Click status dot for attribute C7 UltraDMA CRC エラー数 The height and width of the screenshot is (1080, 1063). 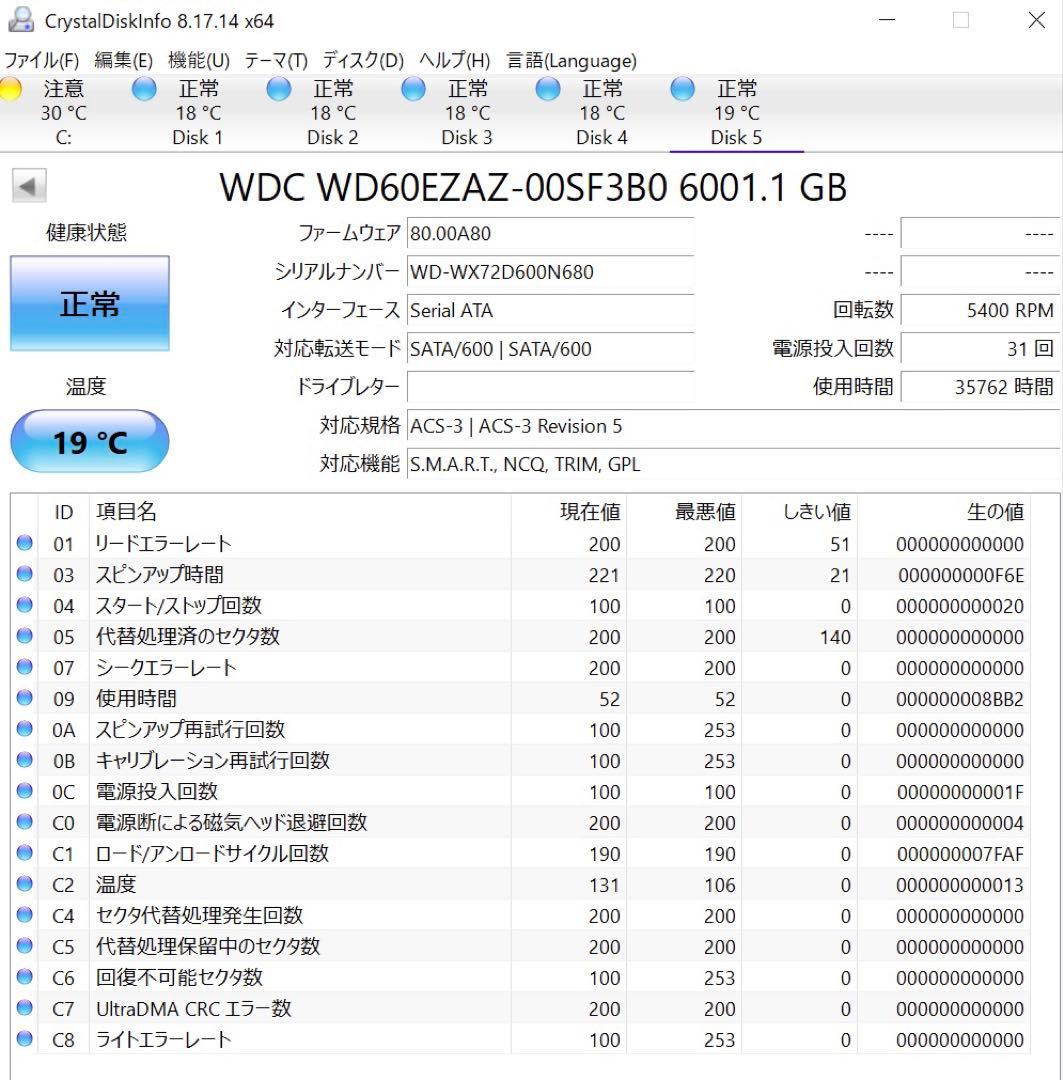click(25, 1008)
